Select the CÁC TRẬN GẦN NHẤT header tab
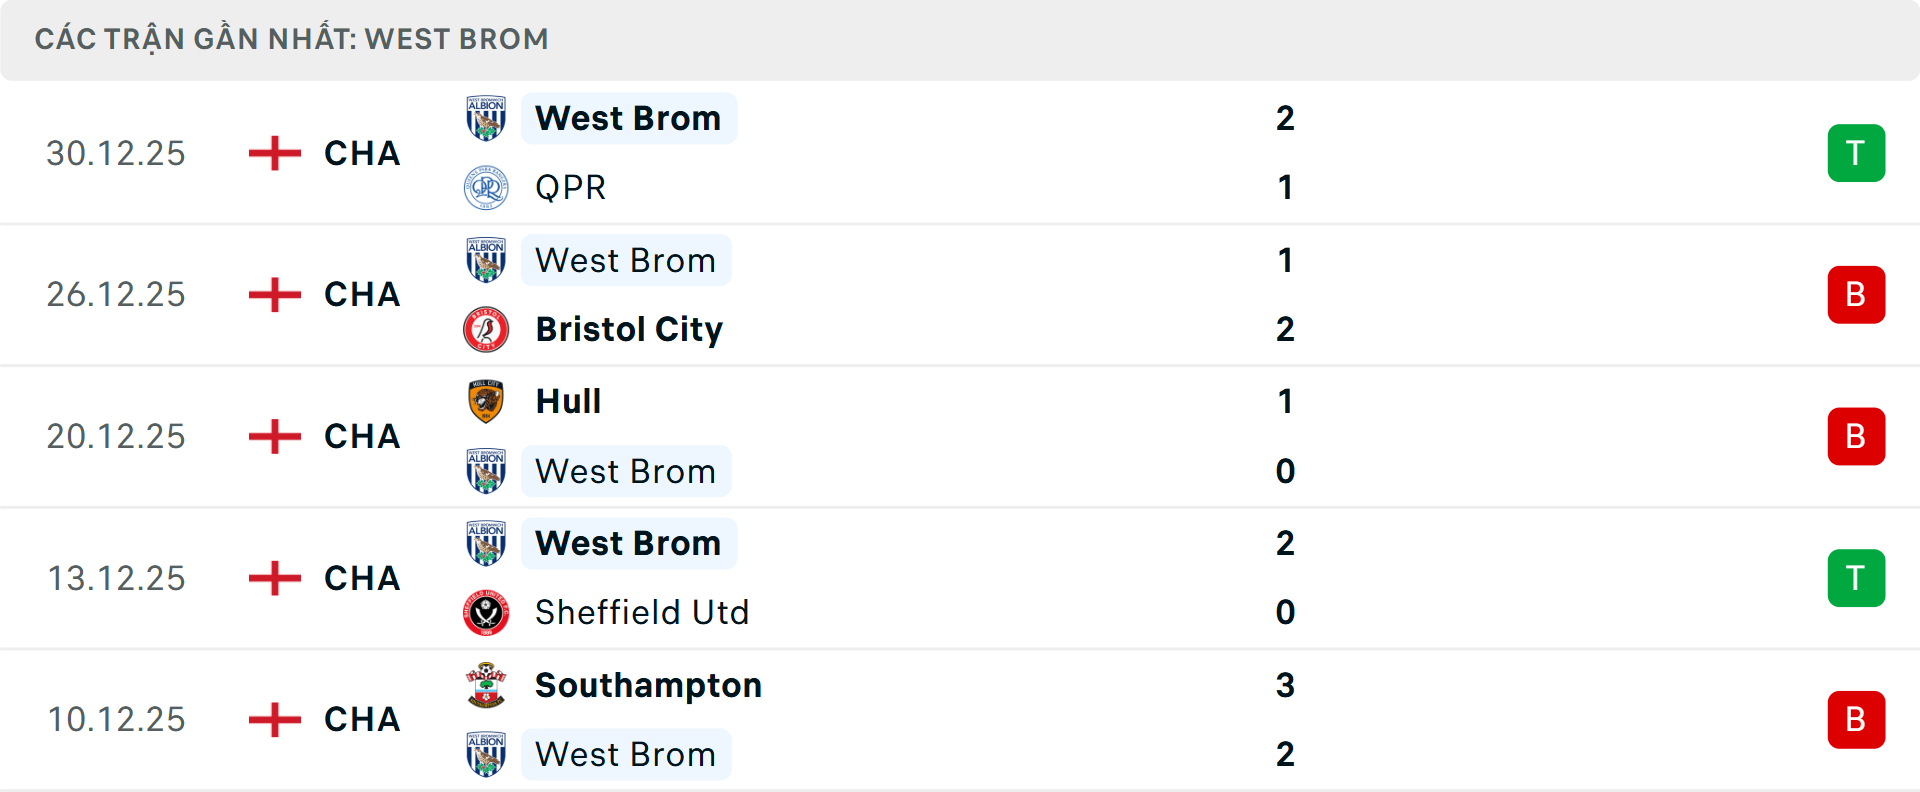This screenshot has height=792, width=1920. pyautogui.click(x=292, y=39)
